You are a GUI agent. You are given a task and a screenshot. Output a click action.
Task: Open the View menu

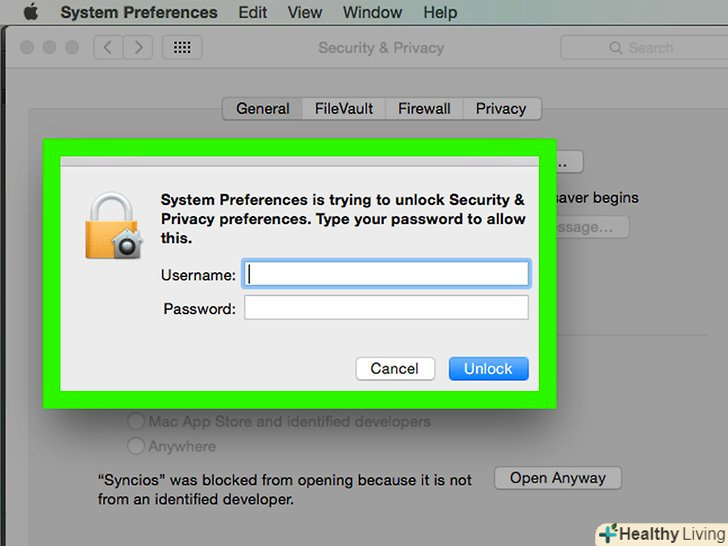point(304,13)
